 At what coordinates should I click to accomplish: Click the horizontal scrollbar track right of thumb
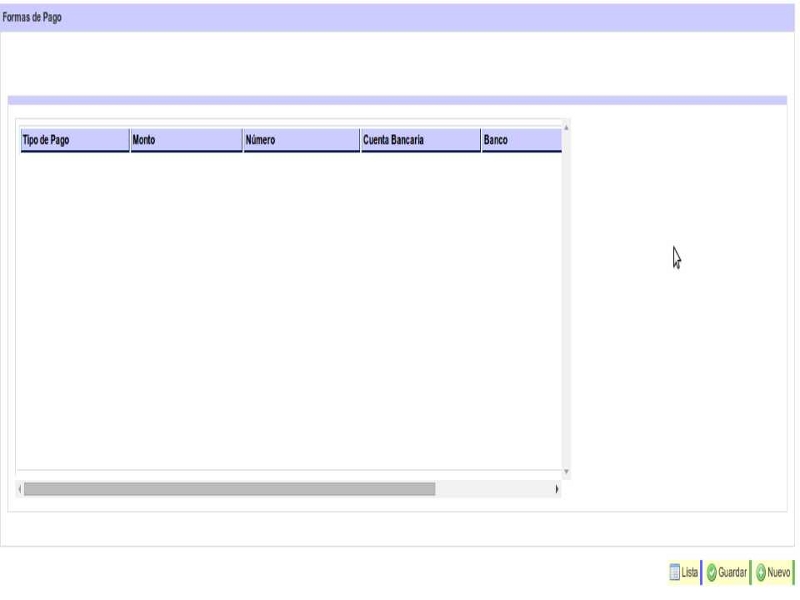pyautogui.click(x=493, y=489)
